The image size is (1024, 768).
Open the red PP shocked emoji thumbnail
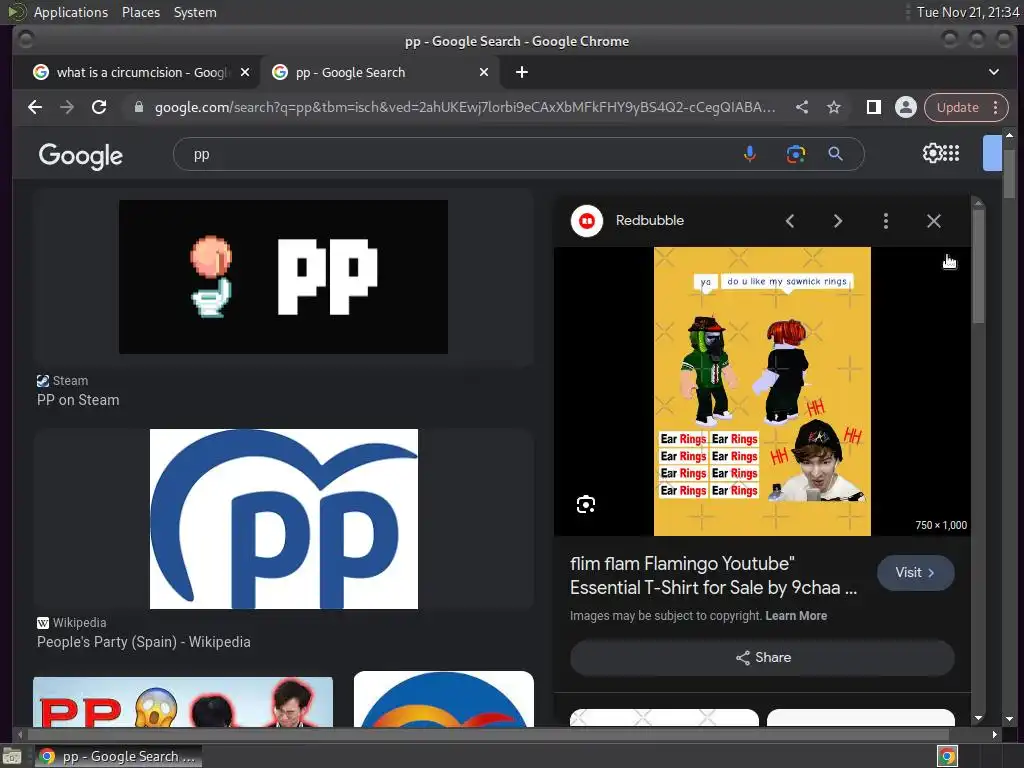[183, 702]
